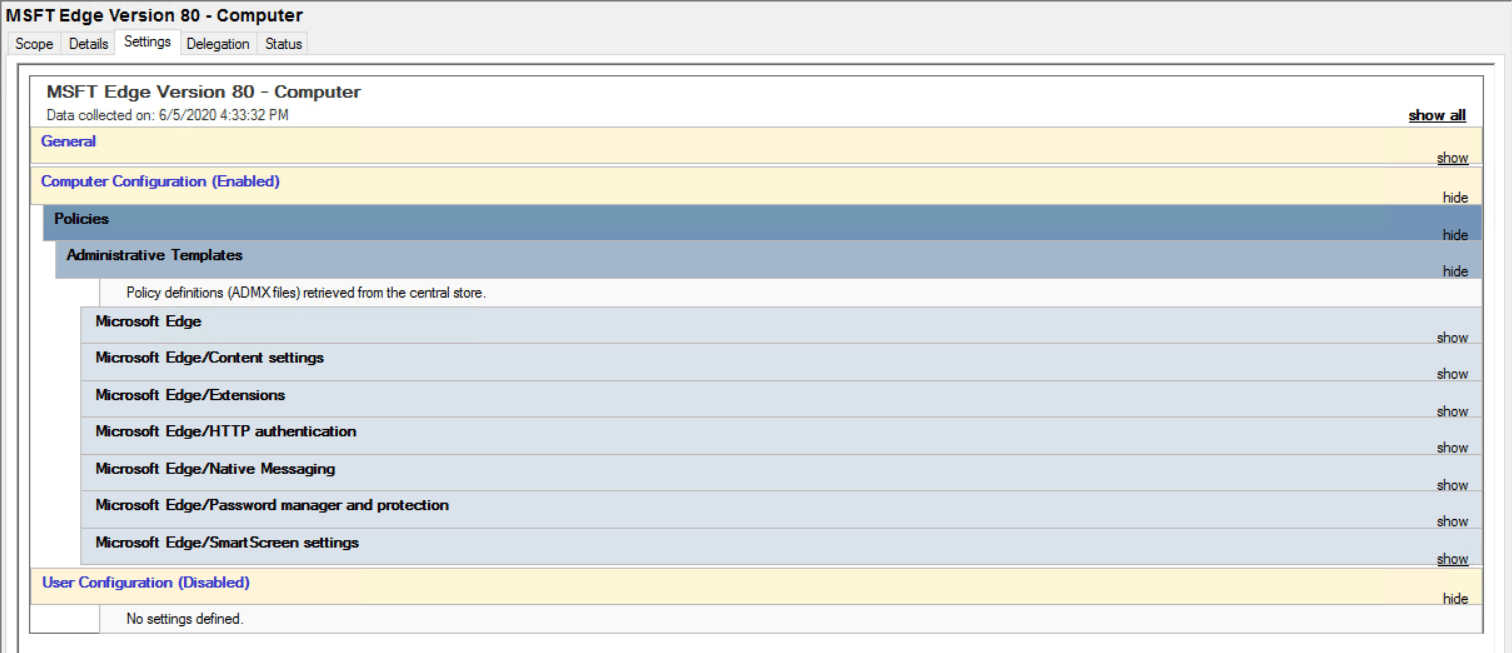Click the Computer Configuration (Enabled) heading

tap(160, 181)
